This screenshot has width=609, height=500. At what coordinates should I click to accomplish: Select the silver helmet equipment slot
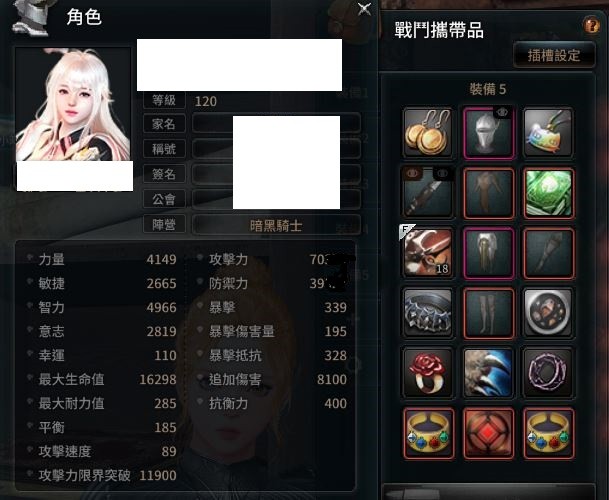489,133
